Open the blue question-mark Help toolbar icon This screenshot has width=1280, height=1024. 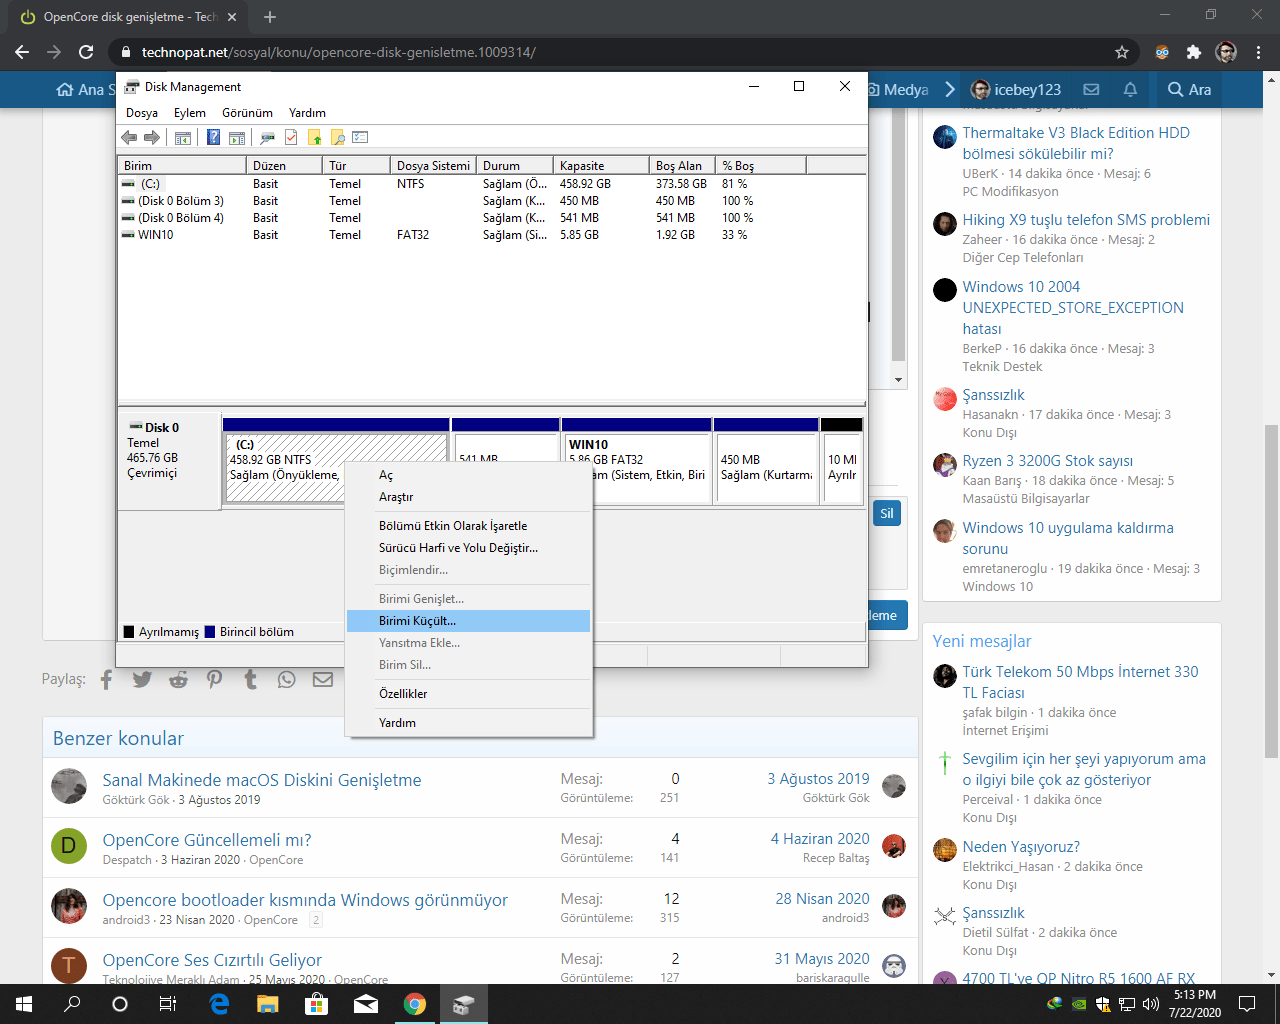(x=213, y=137)
